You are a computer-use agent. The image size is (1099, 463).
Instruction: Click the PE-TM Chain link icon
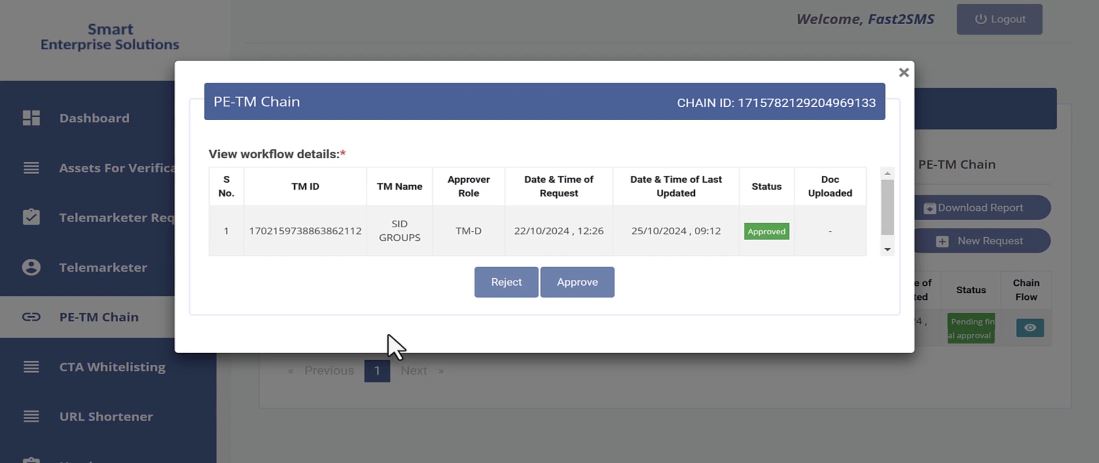tap(31, 317)
